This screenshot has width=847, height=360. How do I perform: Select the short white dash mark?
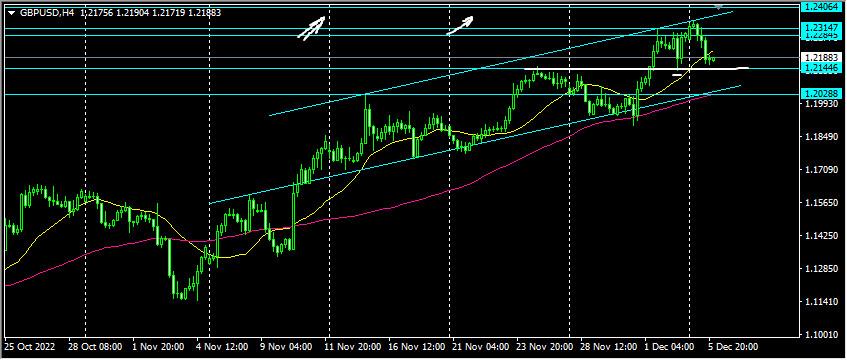pyautogui.click(x=677, y=75)
